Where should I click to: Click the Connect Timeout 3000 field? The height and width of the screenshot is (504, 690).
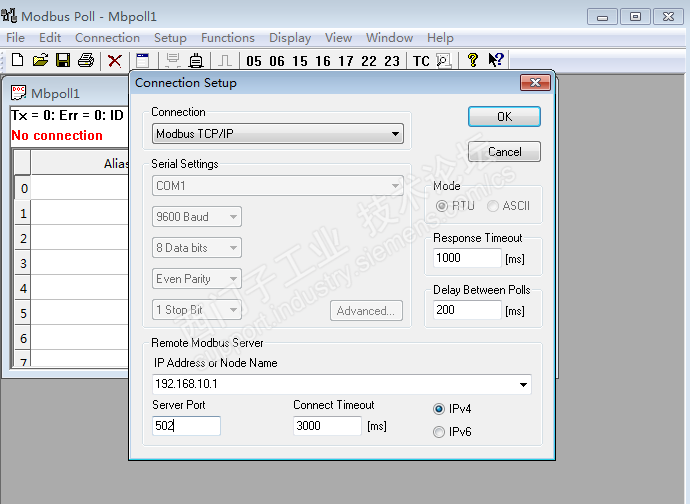click(x=327, y=426)
